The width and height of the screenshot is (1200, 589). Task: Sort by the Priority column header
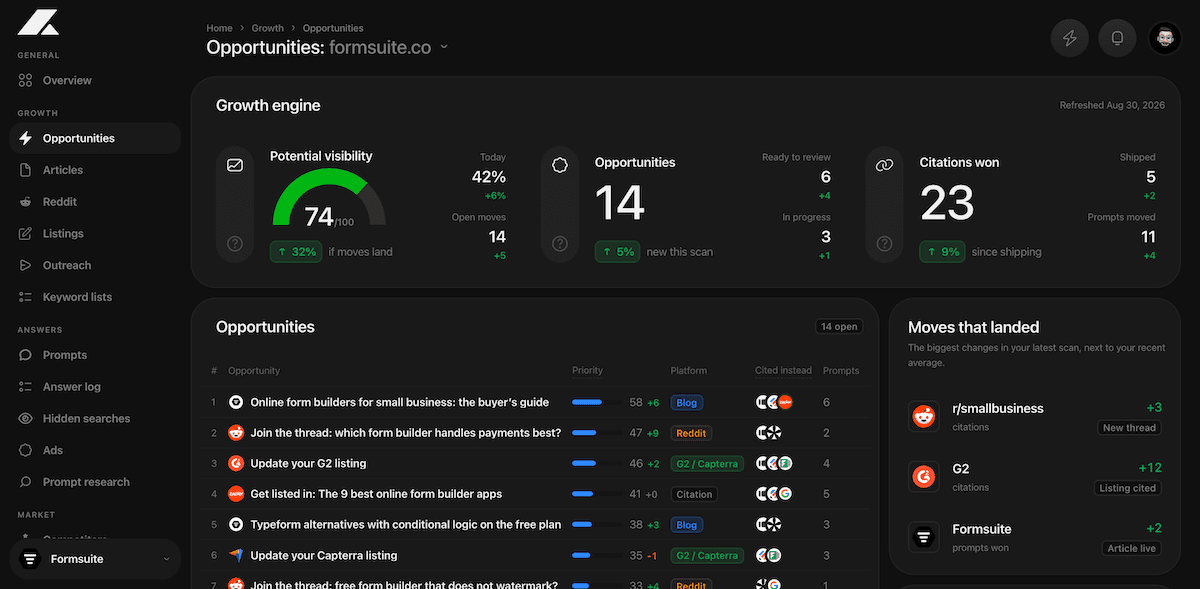(x=587, y=370)
